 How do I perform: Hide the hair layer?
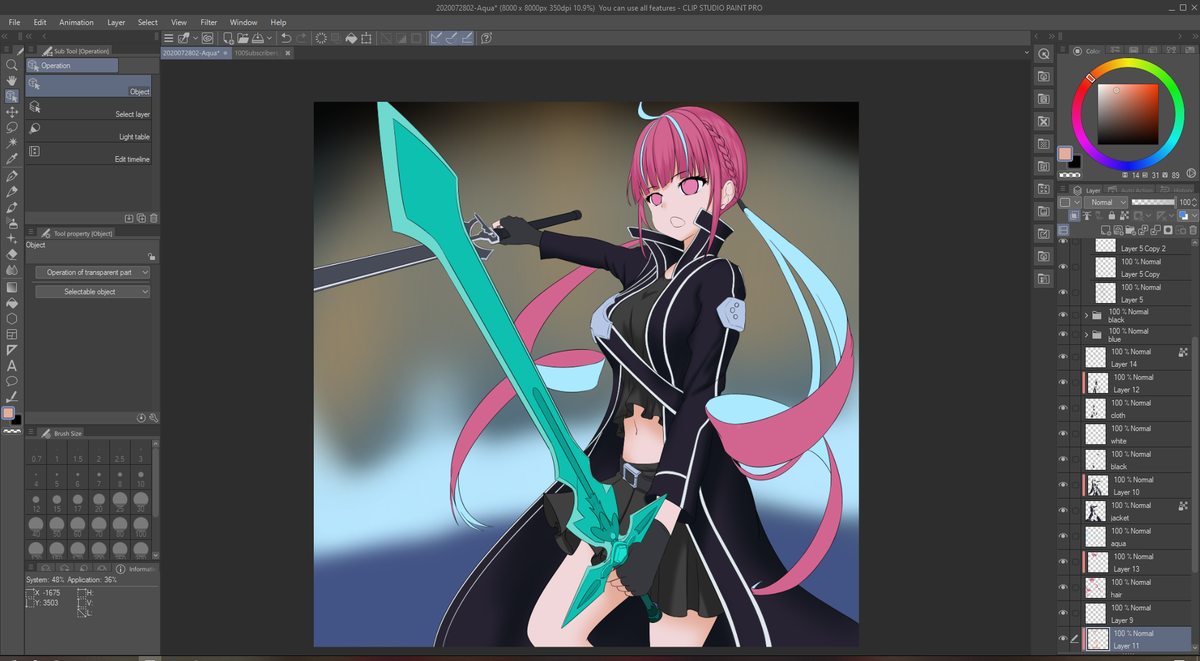tap(1062, 588)
